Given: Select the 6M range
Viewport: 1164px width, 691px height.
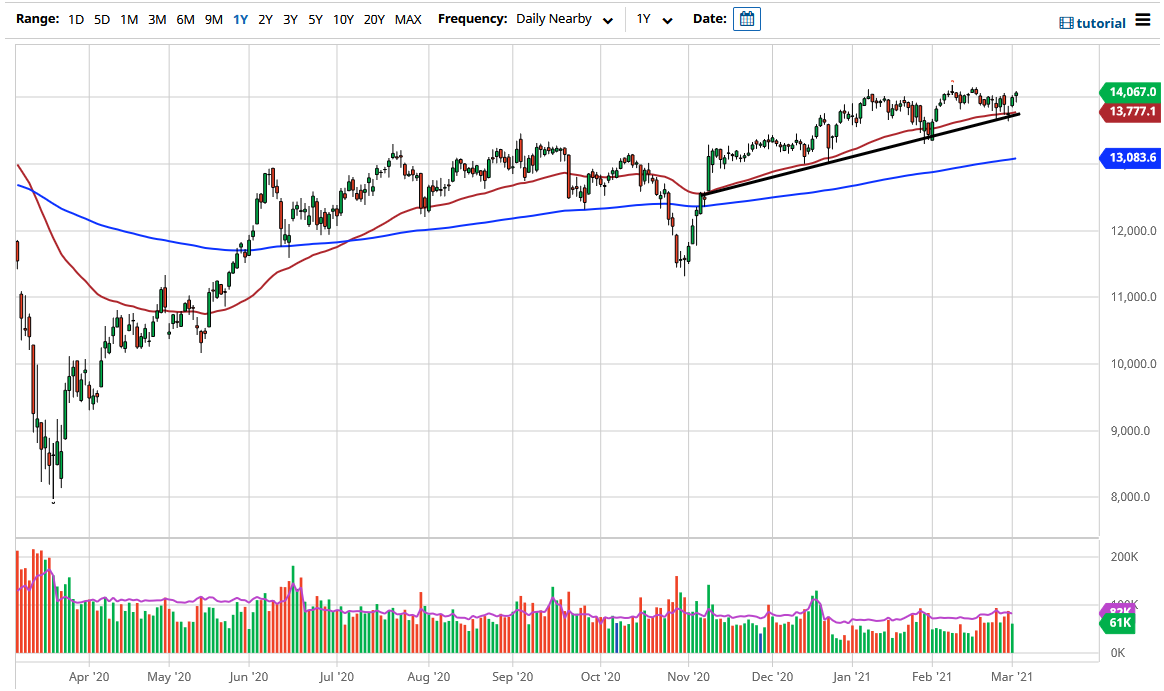Looking at the screenshot, I should [184, 18].
